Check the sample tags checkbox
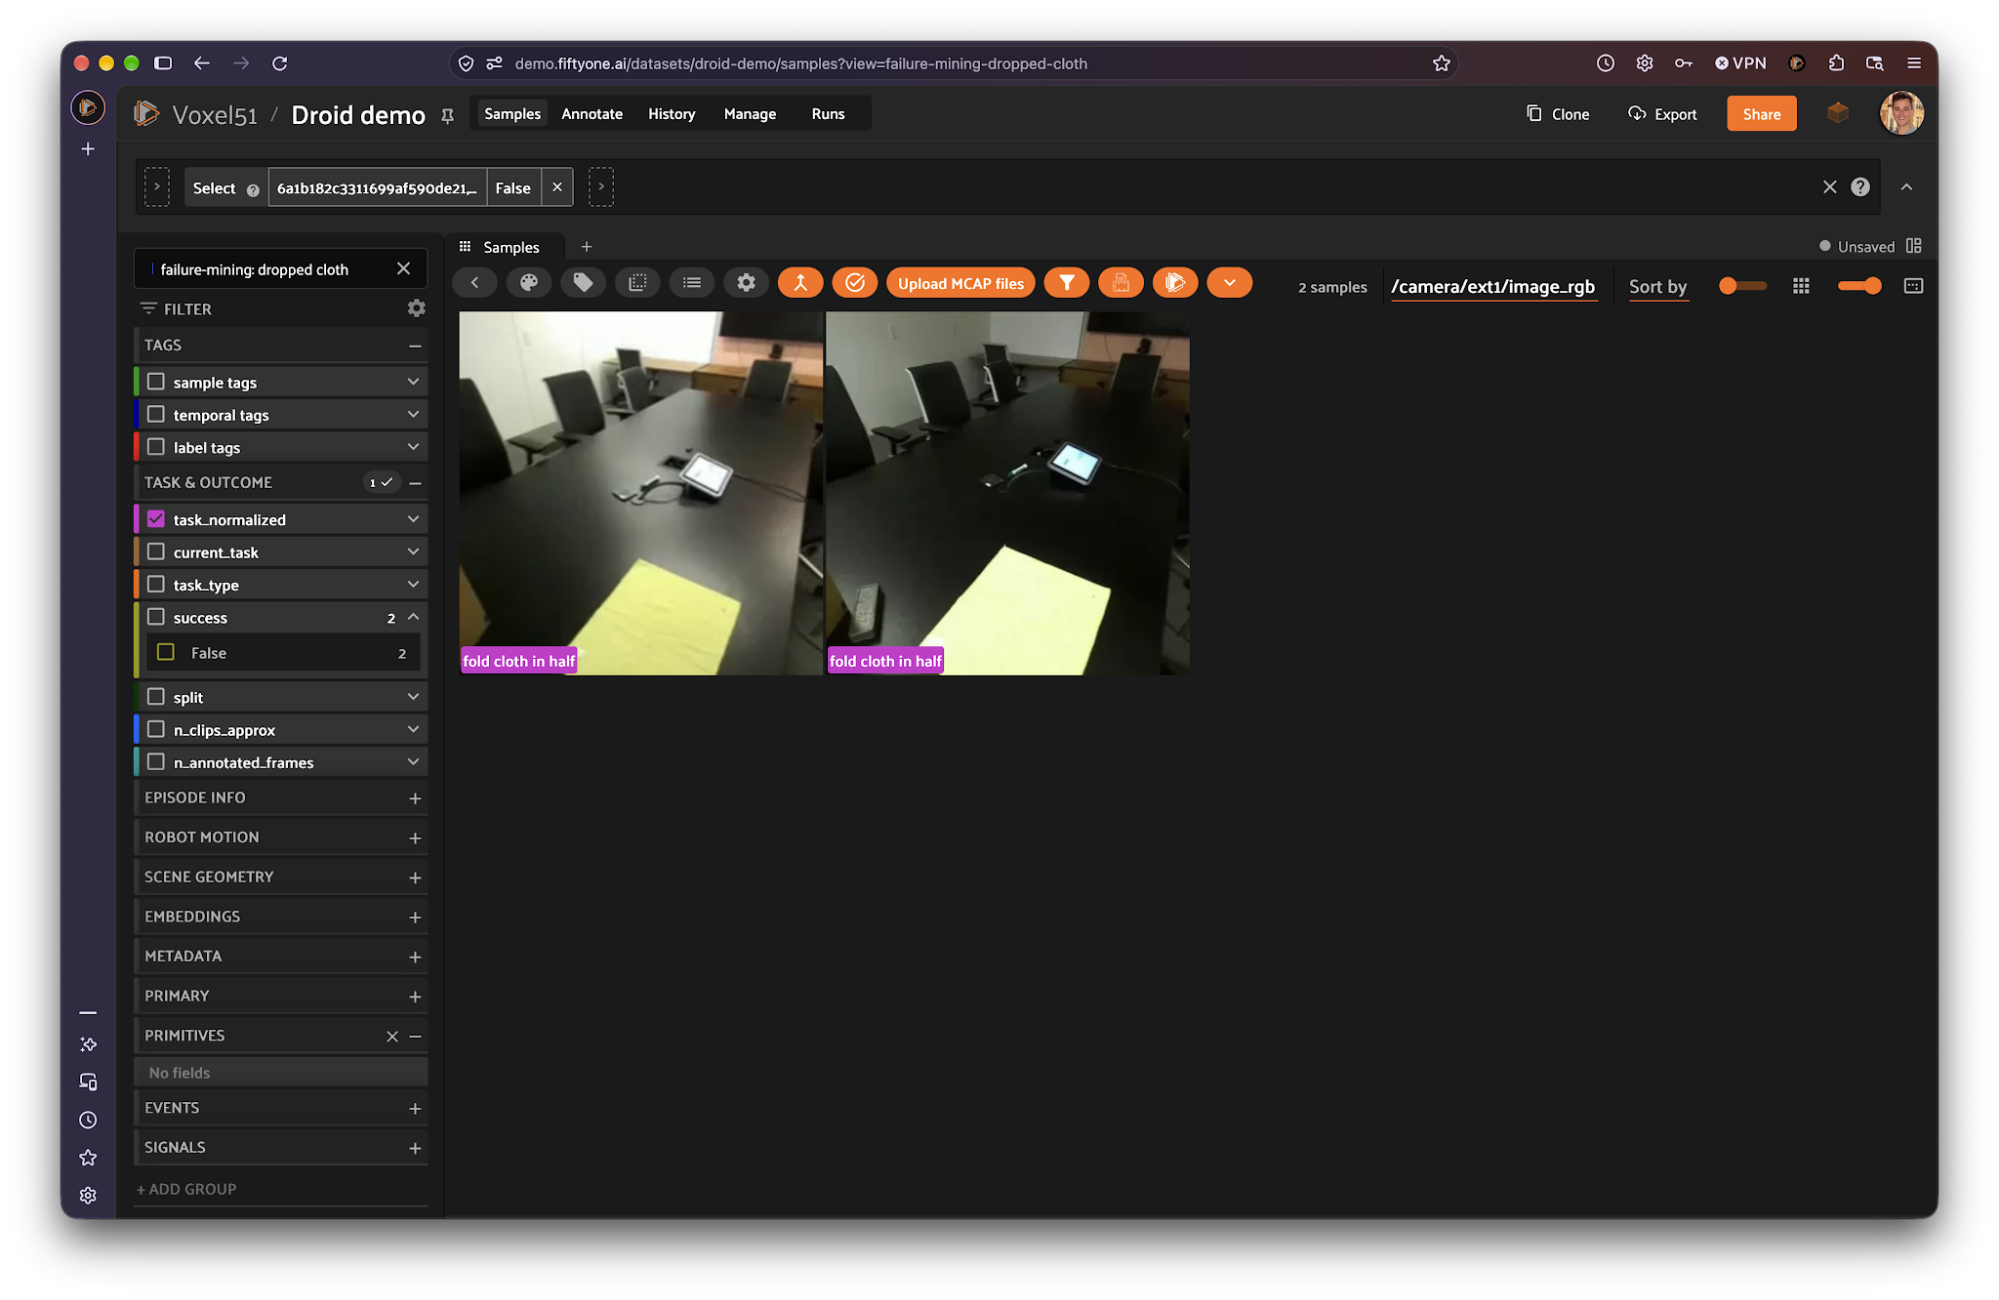 click(156, 382)
